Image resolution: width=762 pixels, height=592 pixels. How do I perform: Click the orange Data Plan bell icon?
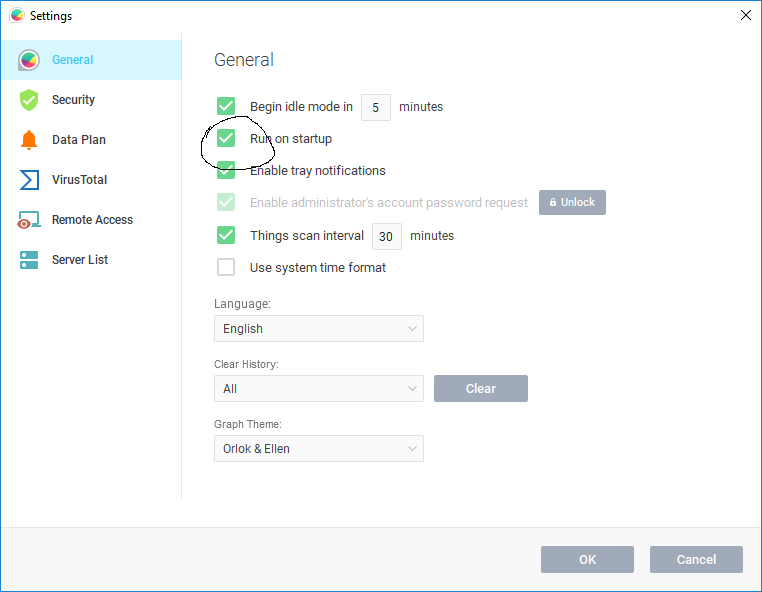(x=29, y=140)
